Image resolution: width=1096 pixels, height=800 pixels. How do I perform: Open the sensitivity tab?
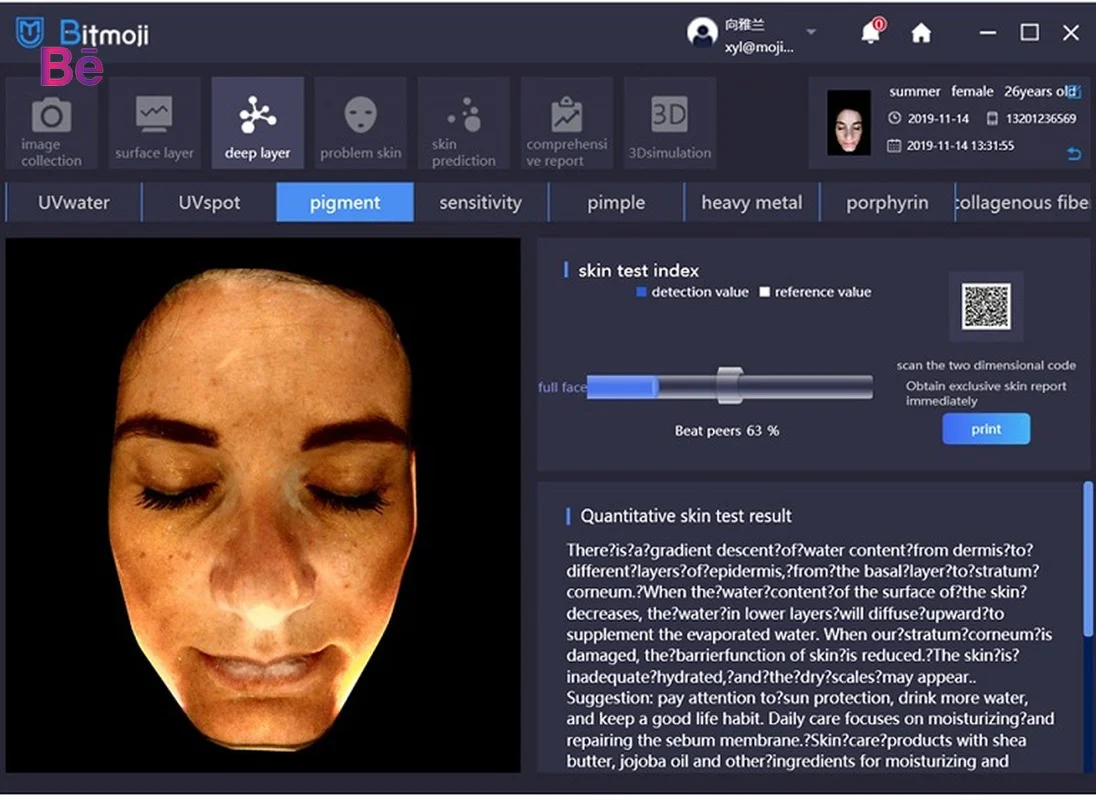[480, 202]
